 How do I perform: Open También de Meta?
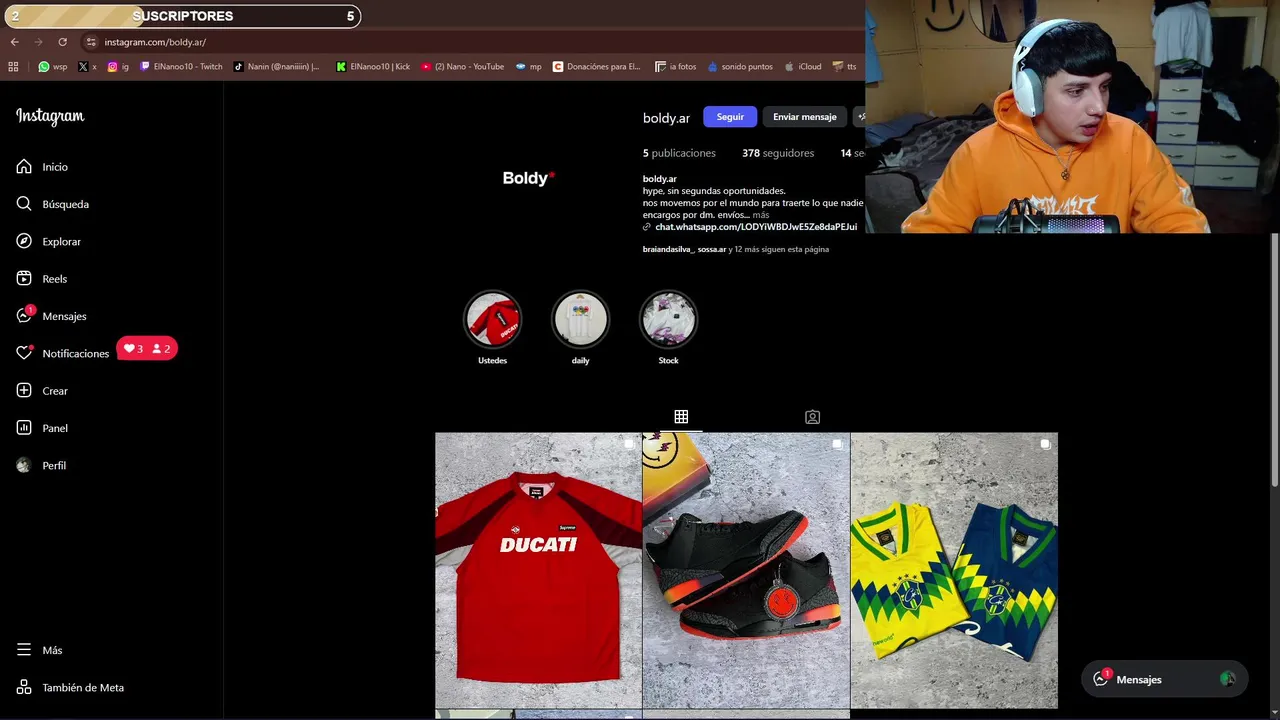pos(70,688)
